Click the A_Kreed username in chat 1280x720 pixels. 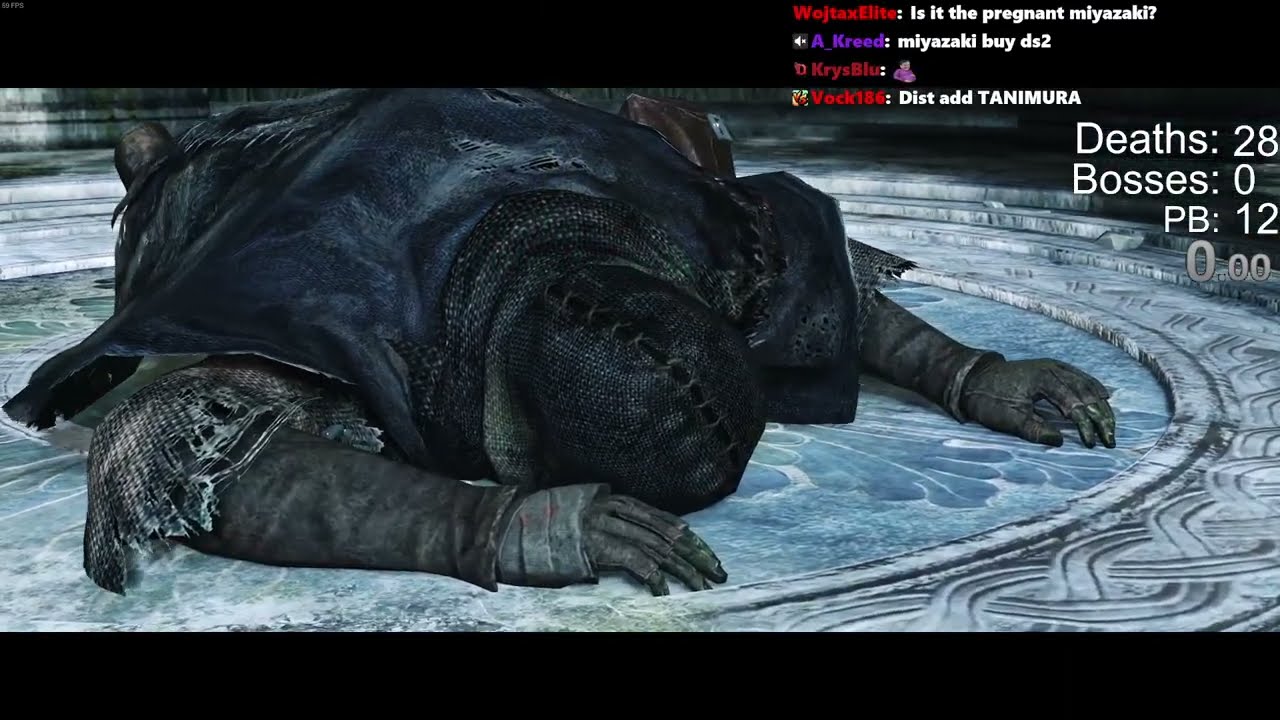[x=847, y=42]
